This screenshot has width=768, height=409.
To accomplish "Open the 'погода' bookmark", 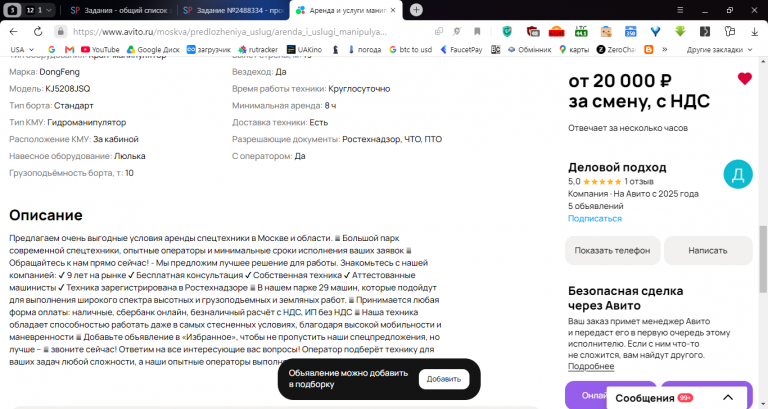I will [x=364, y=49].
